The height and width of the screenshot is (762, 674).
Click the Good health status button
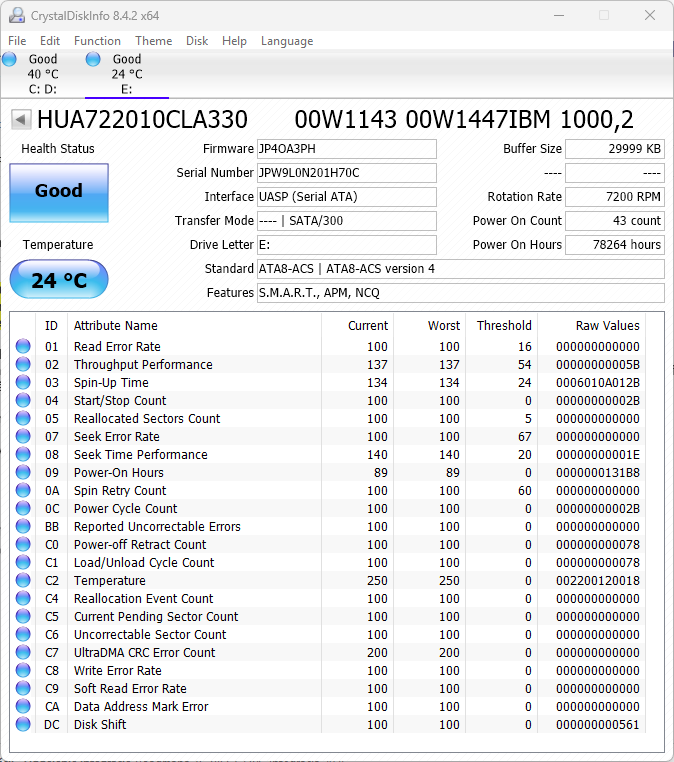(x=59, y=193)
